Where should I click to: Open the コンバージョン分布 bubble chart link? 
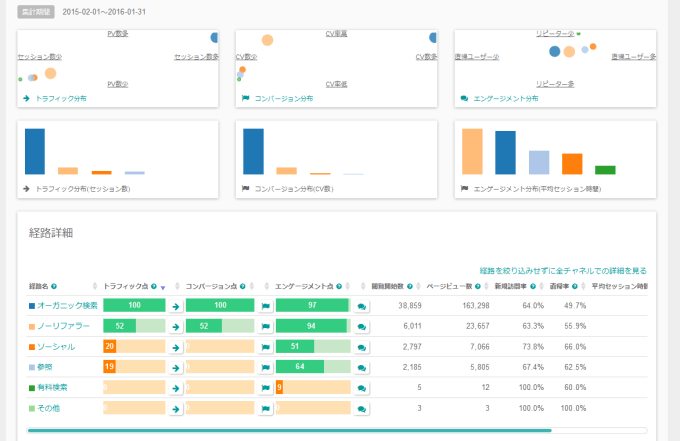(x=277, y=99)
